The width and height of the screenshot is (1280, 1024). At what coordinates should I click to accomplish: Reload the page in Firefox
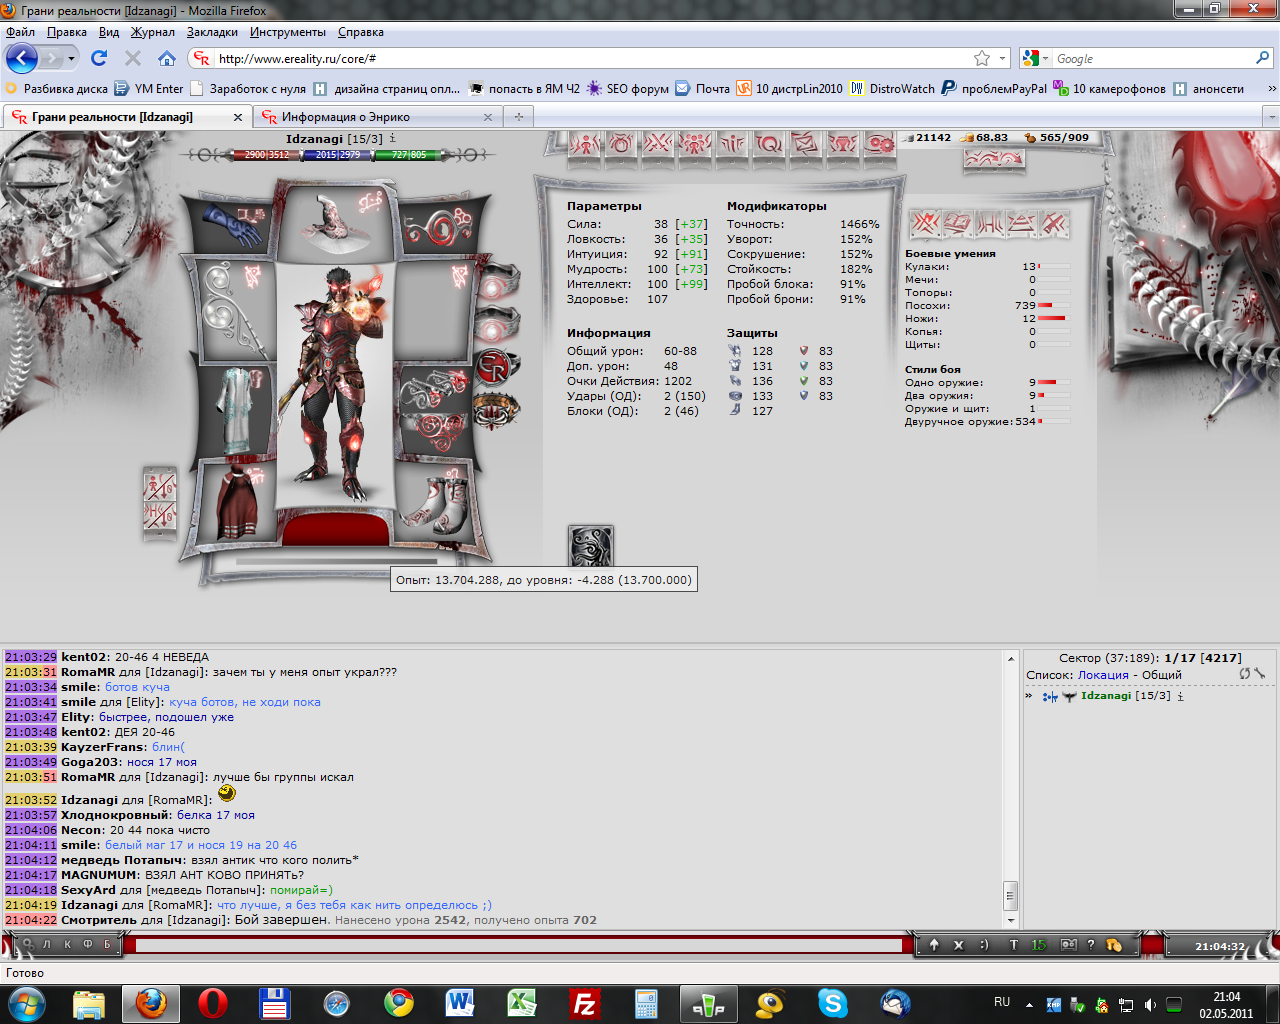click(x=99, y=58)
